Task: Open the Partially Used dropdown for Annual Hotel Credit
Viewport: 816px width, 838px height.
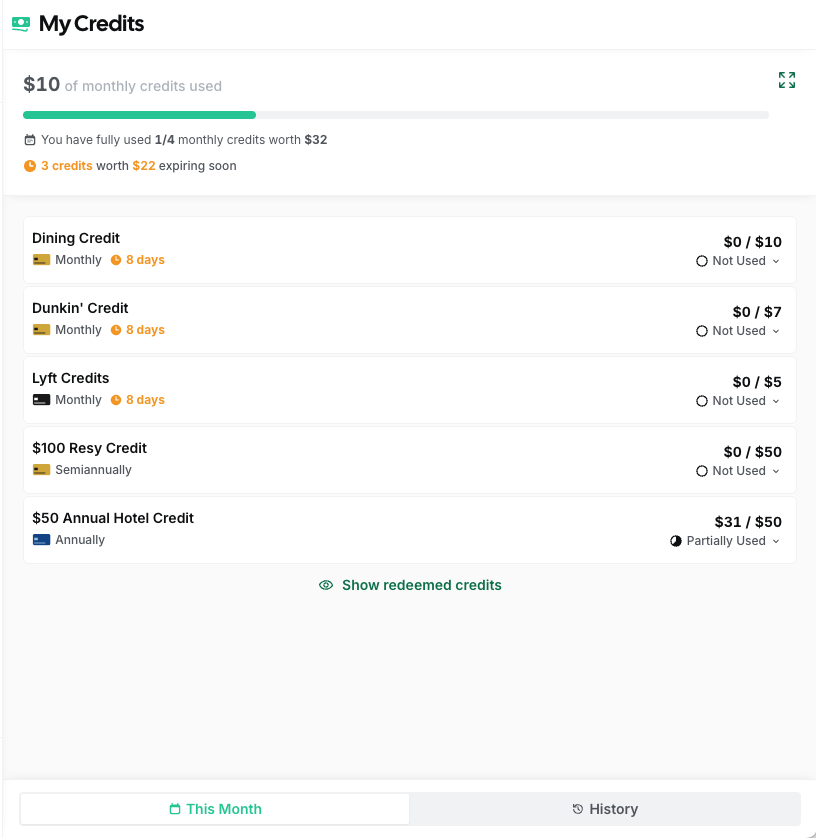Action: [774, 540]
